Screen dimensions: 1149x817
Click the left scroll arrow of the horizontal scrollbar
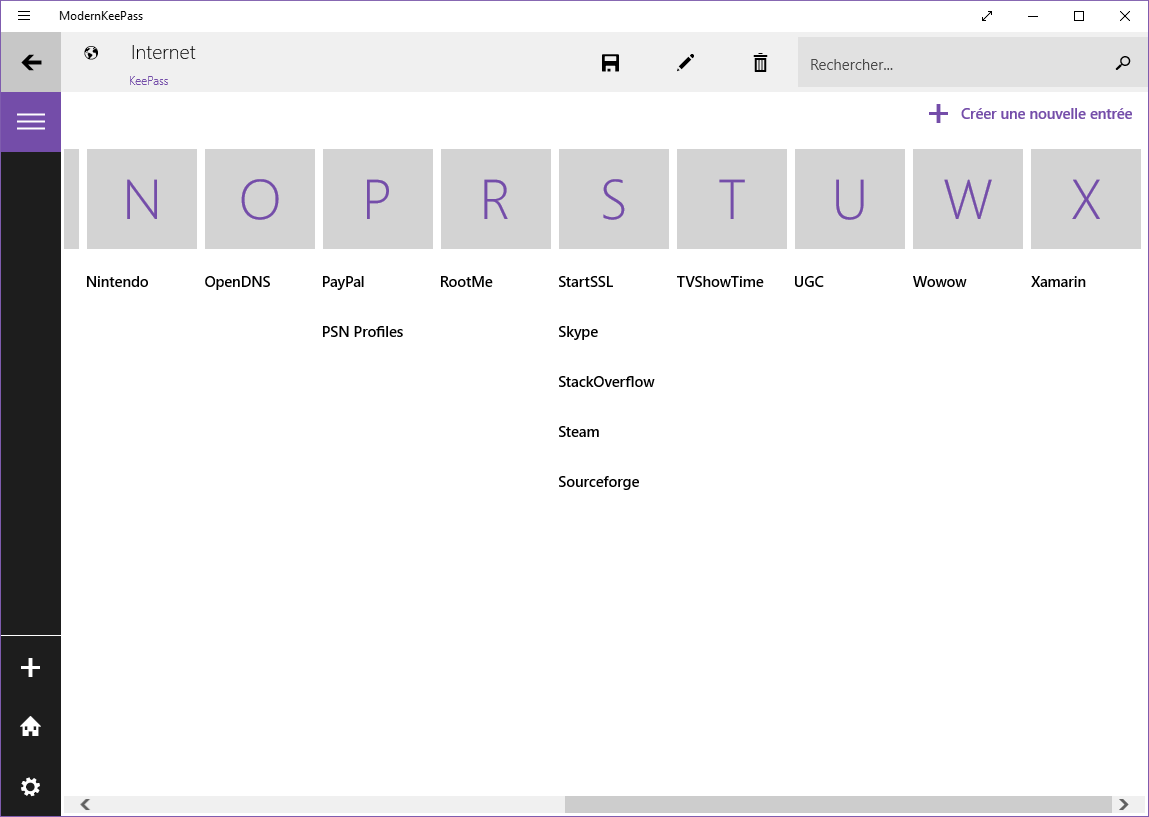[85, 804]
